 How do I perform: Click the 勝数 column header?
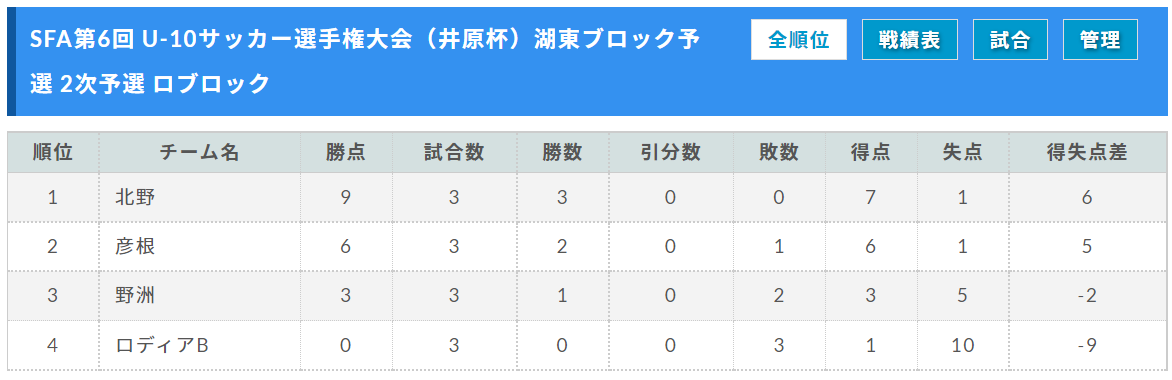tap(562, 153)
